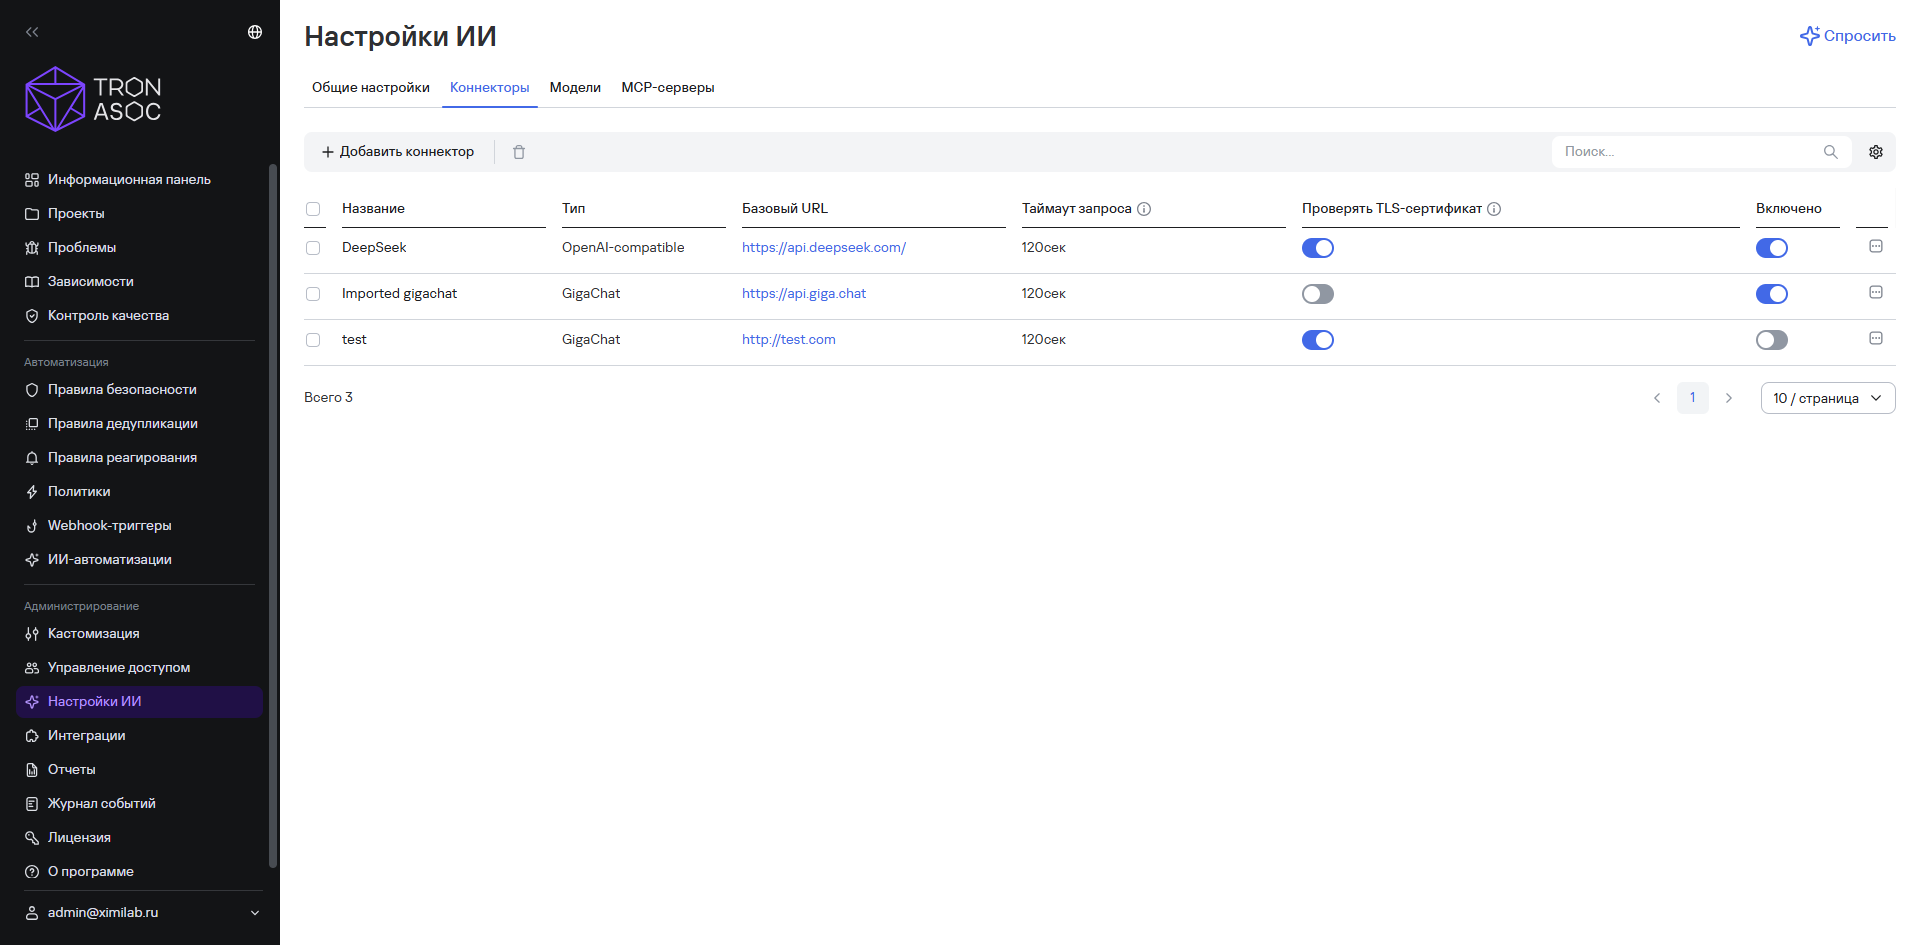The image size is (1920, 945).
Task: Show info tooltip for Таймаут запроса
Action: [1144, 209]
